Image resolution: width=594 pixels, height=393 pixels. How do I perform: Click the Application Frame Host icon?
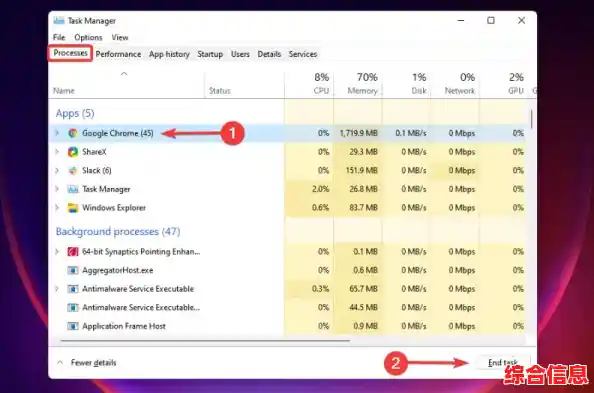click(x=73, y=326)
